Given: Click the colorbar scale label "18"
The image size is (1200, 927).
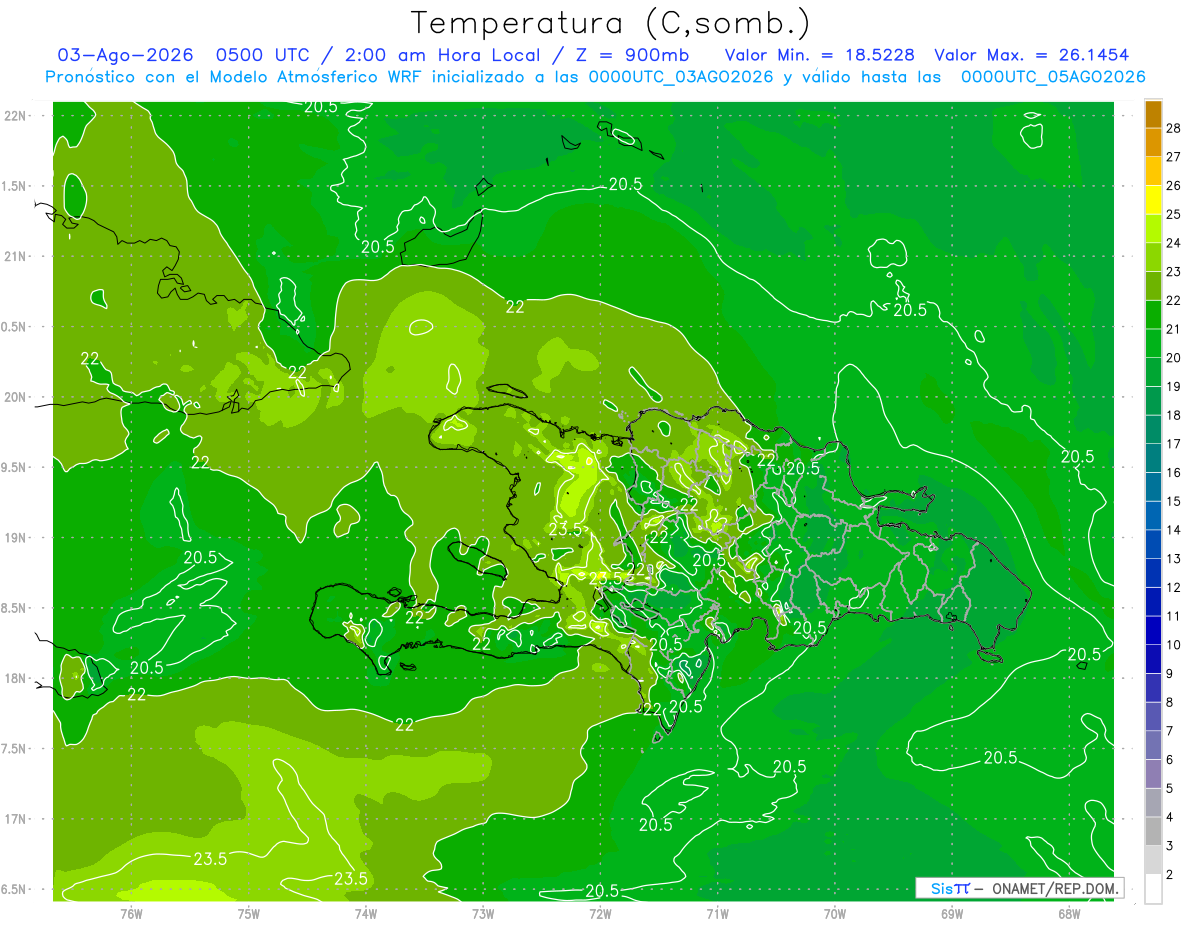Looking at the screenshot, I should coord(1174,415).
